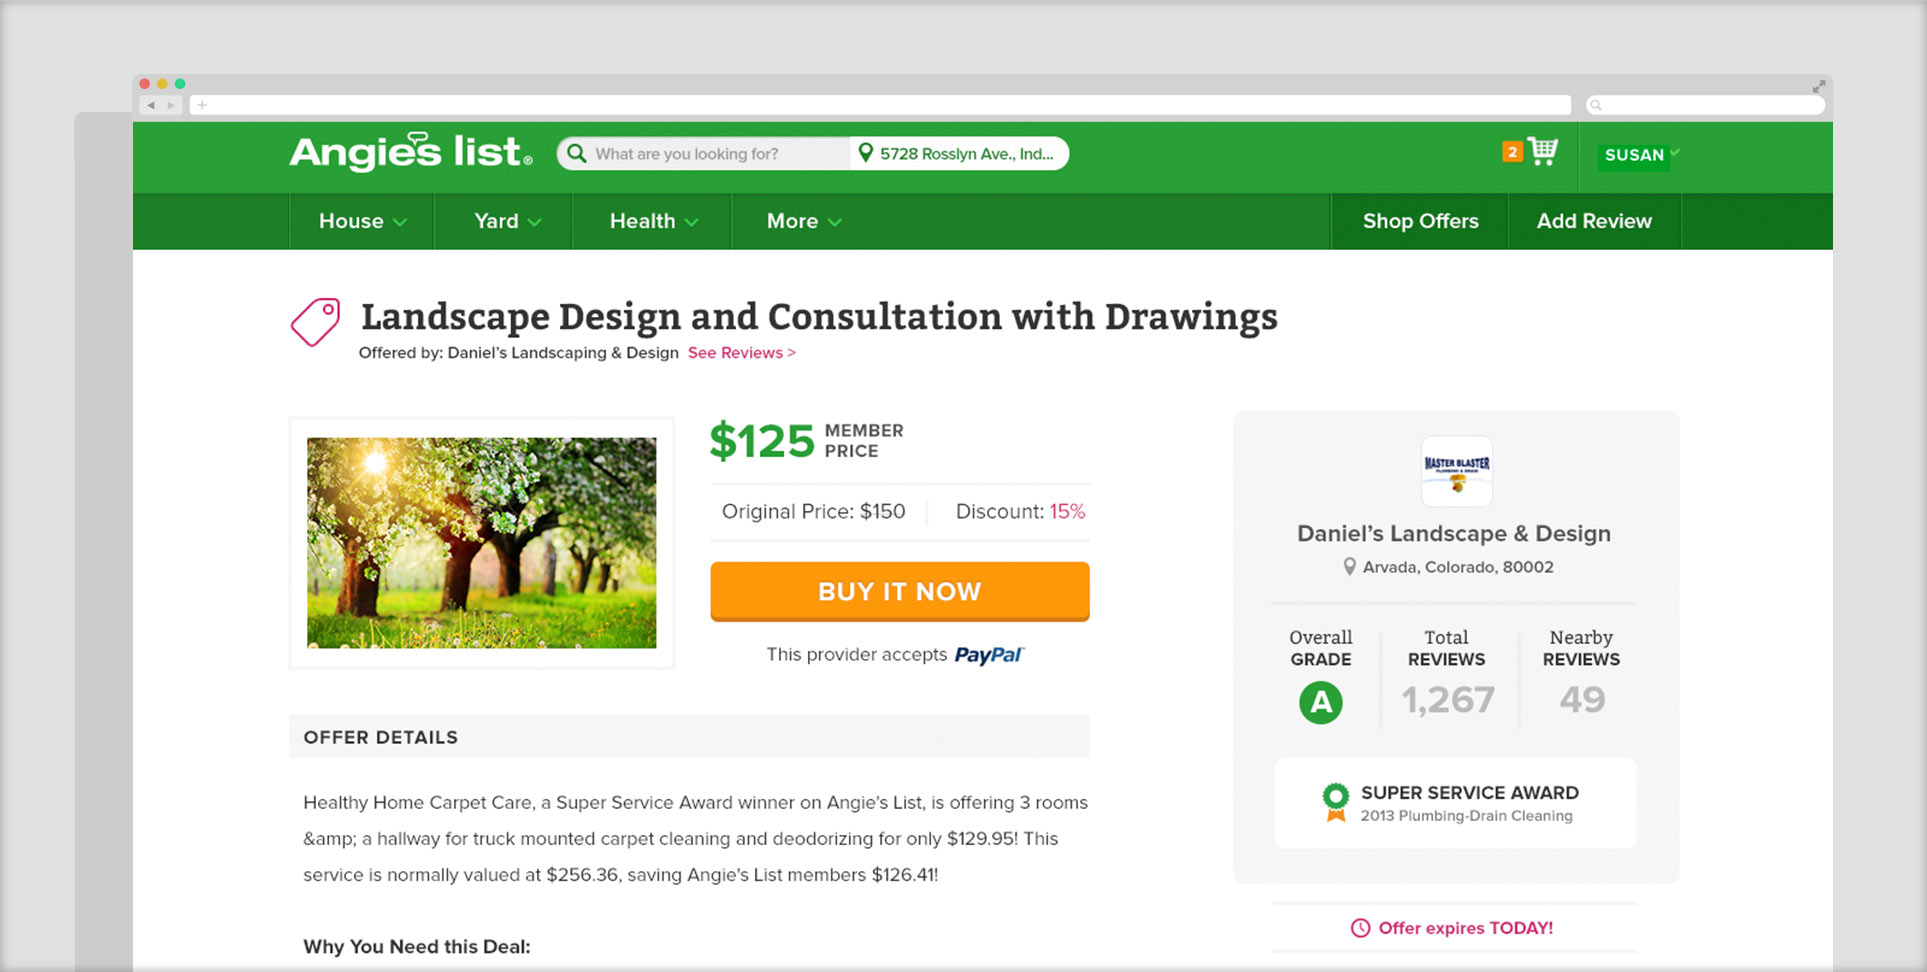
Task: Expand the Health menu dropdown
Action: click(x=654, y=221)
